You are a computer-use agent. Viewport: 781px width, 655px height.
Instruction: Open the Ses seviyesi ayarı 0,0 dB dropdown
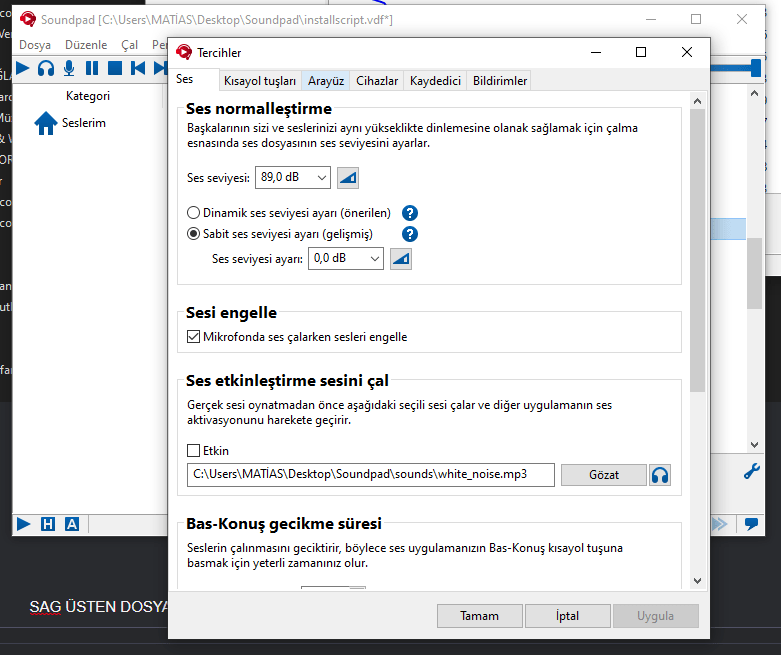(346, 259)
